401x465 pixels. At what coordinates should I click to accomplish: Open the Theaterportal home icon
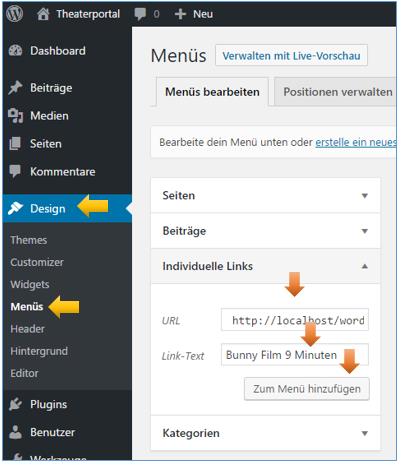[x=43, y=14]
